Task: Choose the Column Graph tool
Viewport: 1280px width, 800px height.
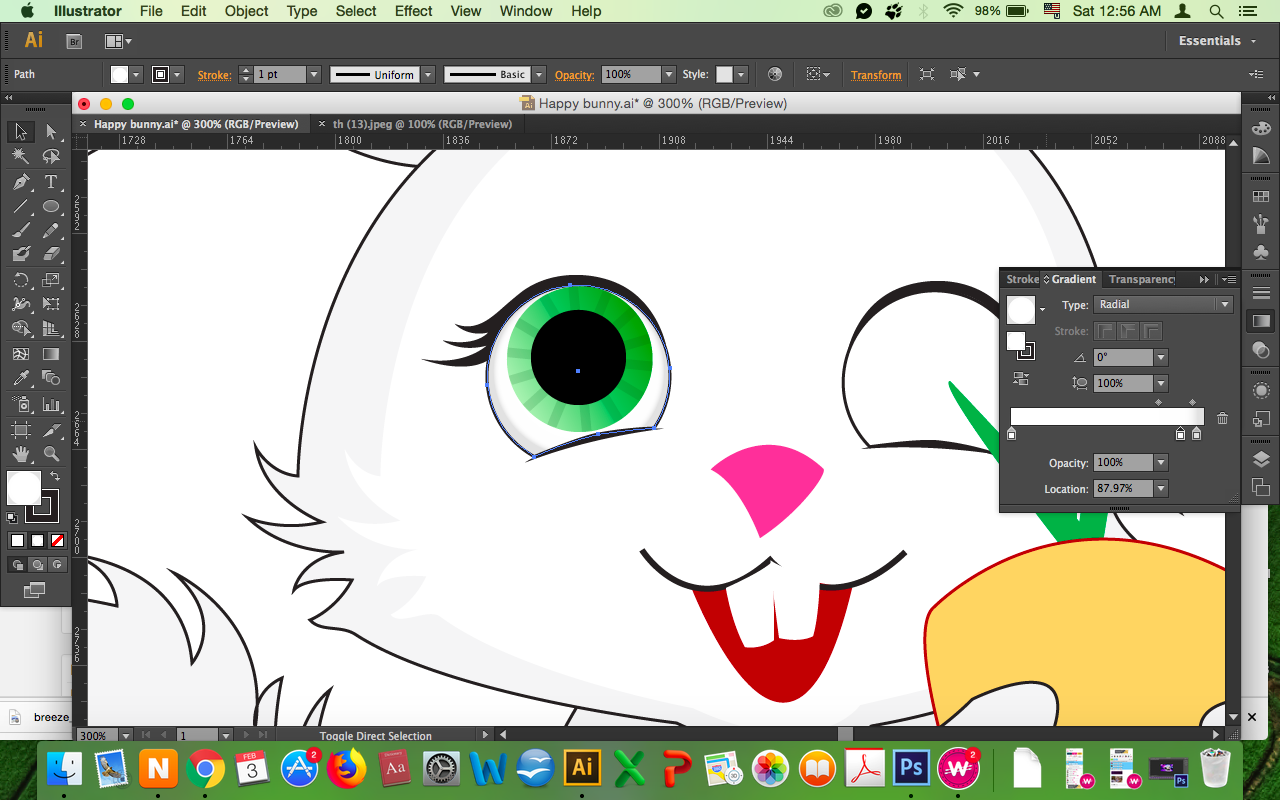Action: (51, 404)
